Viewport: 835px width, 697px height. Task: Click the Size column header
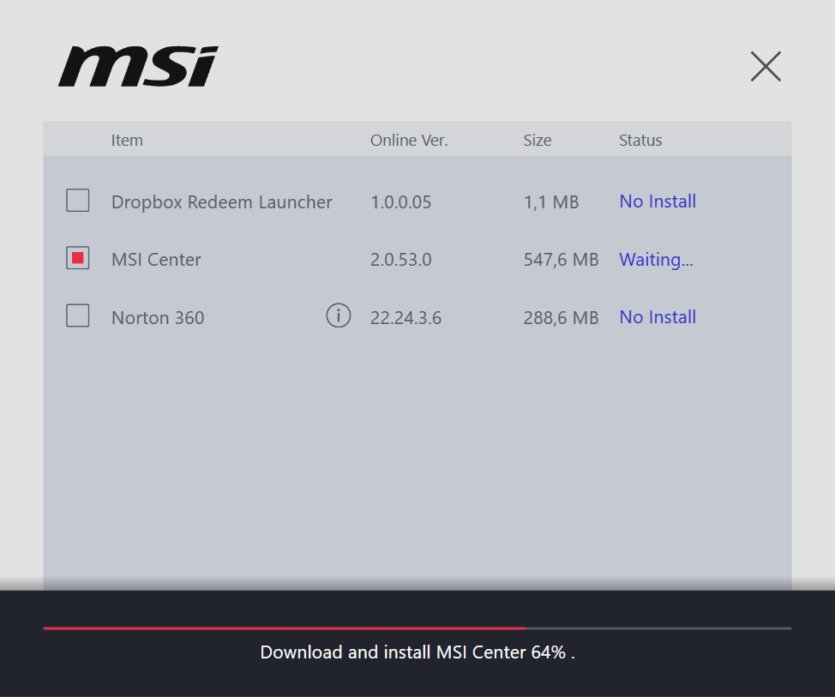click(x=537, y=140)
